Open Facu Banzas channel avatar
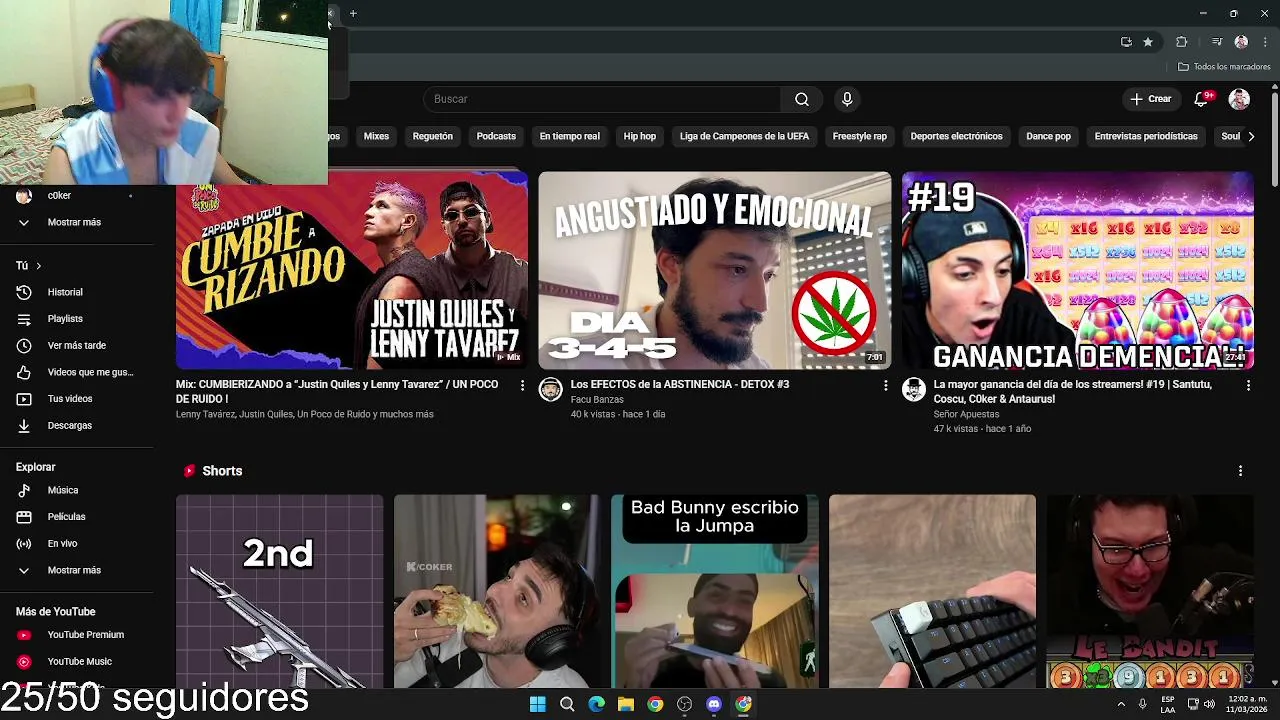The height and width of the screenshot is (720, 1280). pos(551,390)
